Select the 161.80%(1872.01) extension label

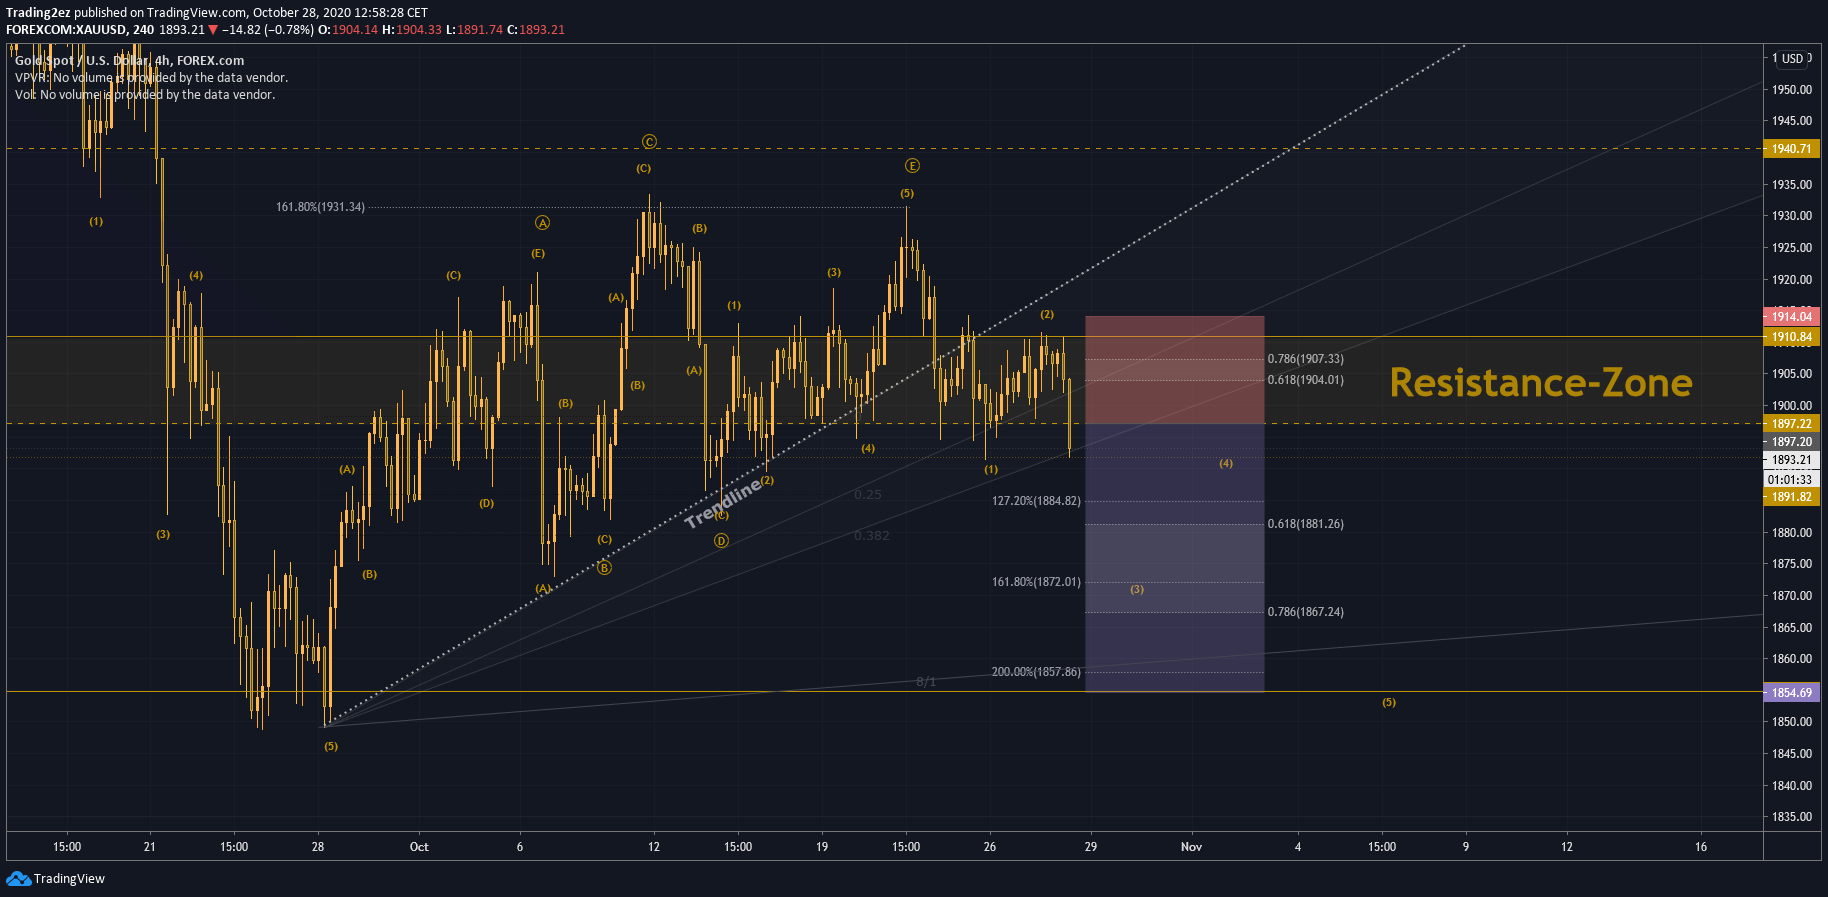point(1036,582)
